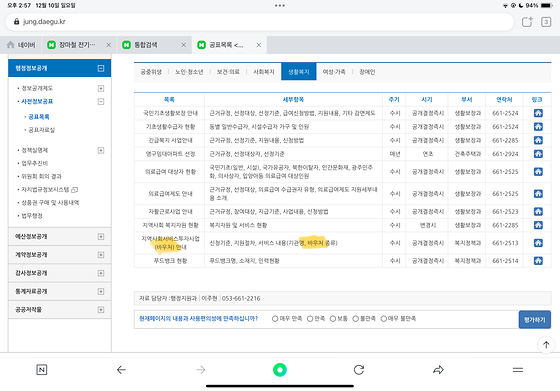This screenshot has width=560, height=391.
Task: Expand the 정책실명제 submenu plus icon
Action: click(x=101, y=150)
